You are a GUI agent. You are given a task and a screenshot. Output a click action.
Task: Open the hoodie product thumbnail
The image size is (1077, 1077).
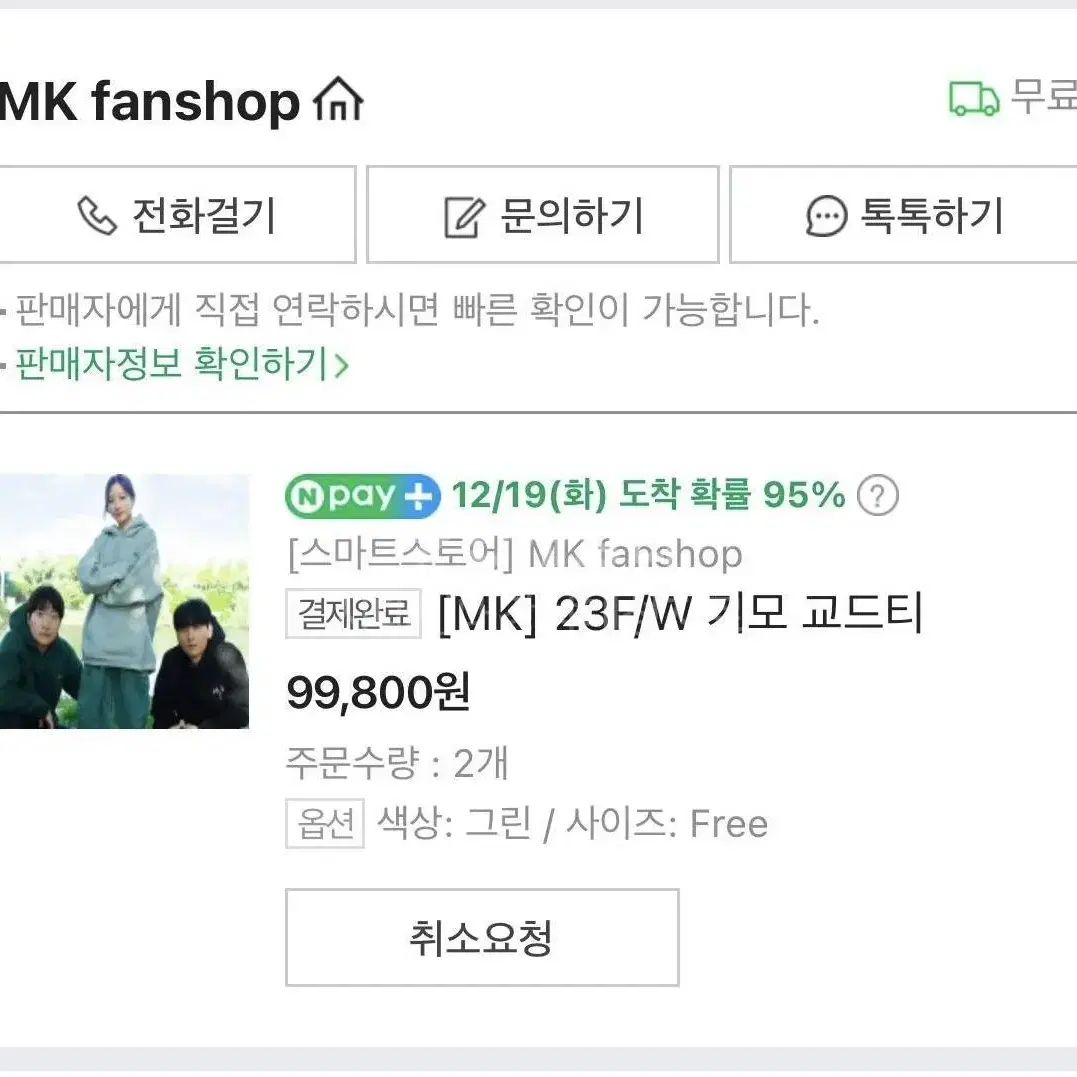(124, 601)
